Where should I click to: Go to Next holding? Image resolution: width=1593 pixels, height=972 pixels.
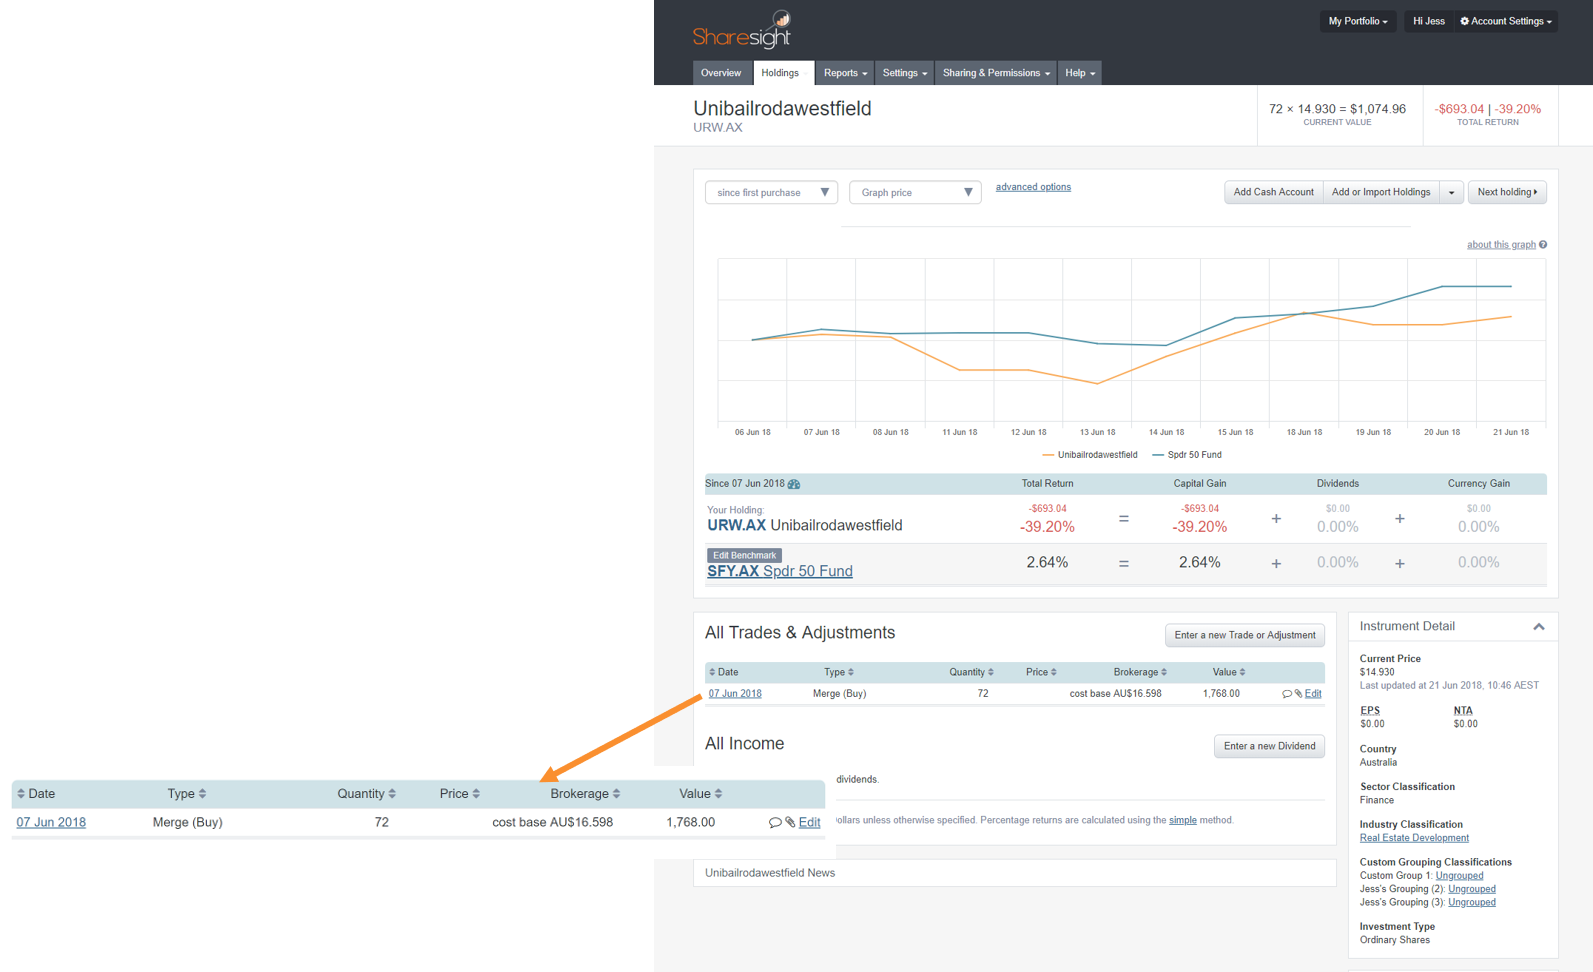[1507, 192]
